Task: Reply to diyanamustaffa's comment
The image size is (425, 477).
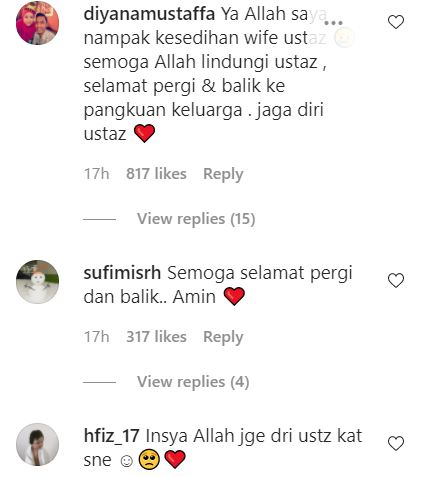Action: pos(223,174)
